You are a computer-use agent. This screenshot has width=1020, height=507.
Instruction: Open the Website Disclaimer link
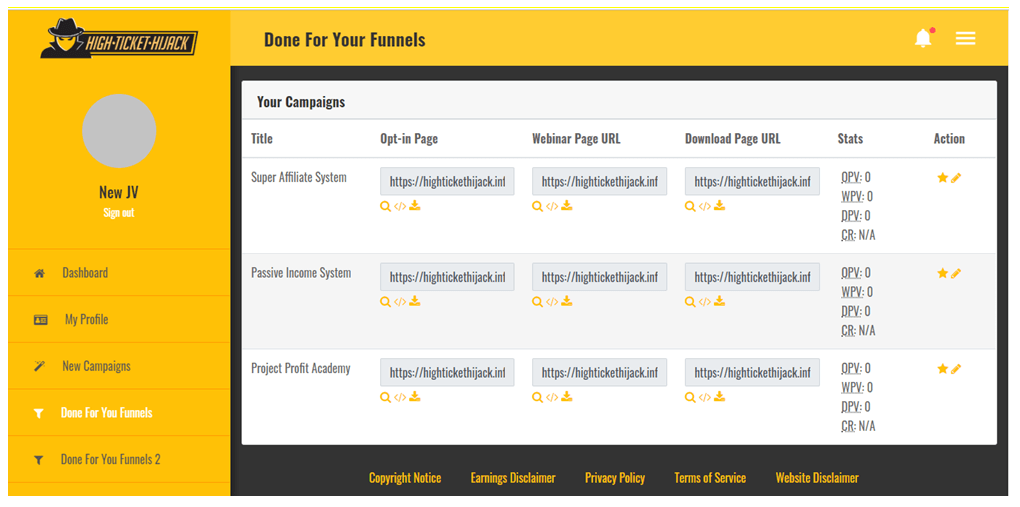click(x=817, y=478)
